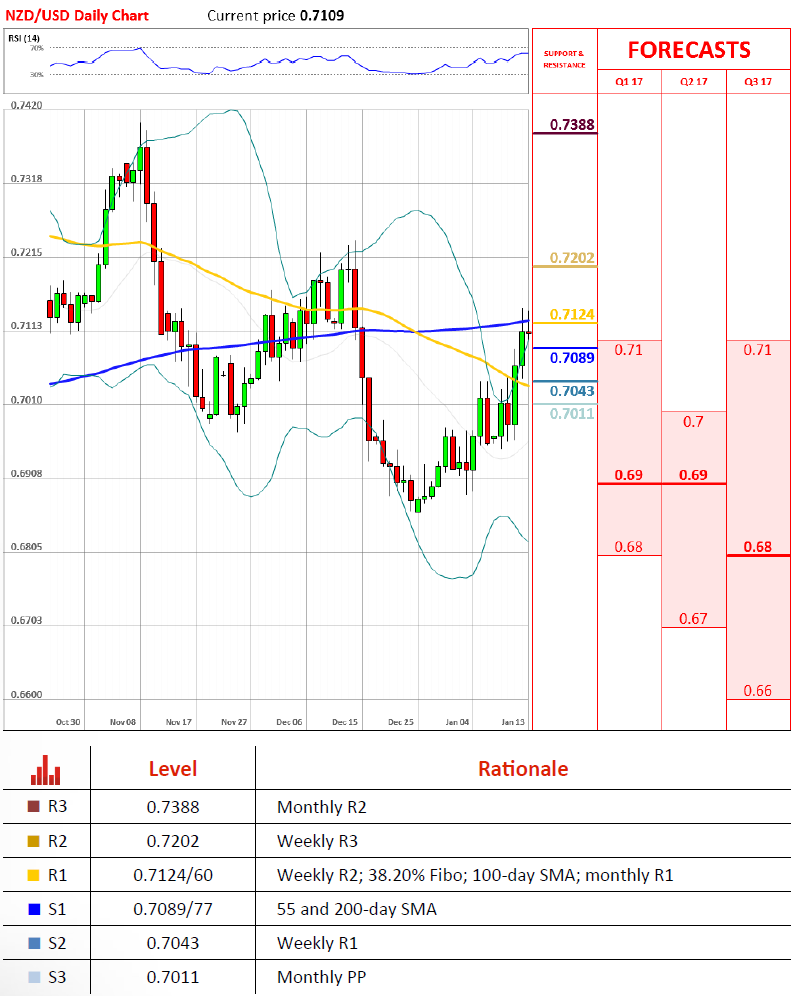Select the R1 yellow color swatch
This screenshot has height=996, width=800.
click(34, 875)
